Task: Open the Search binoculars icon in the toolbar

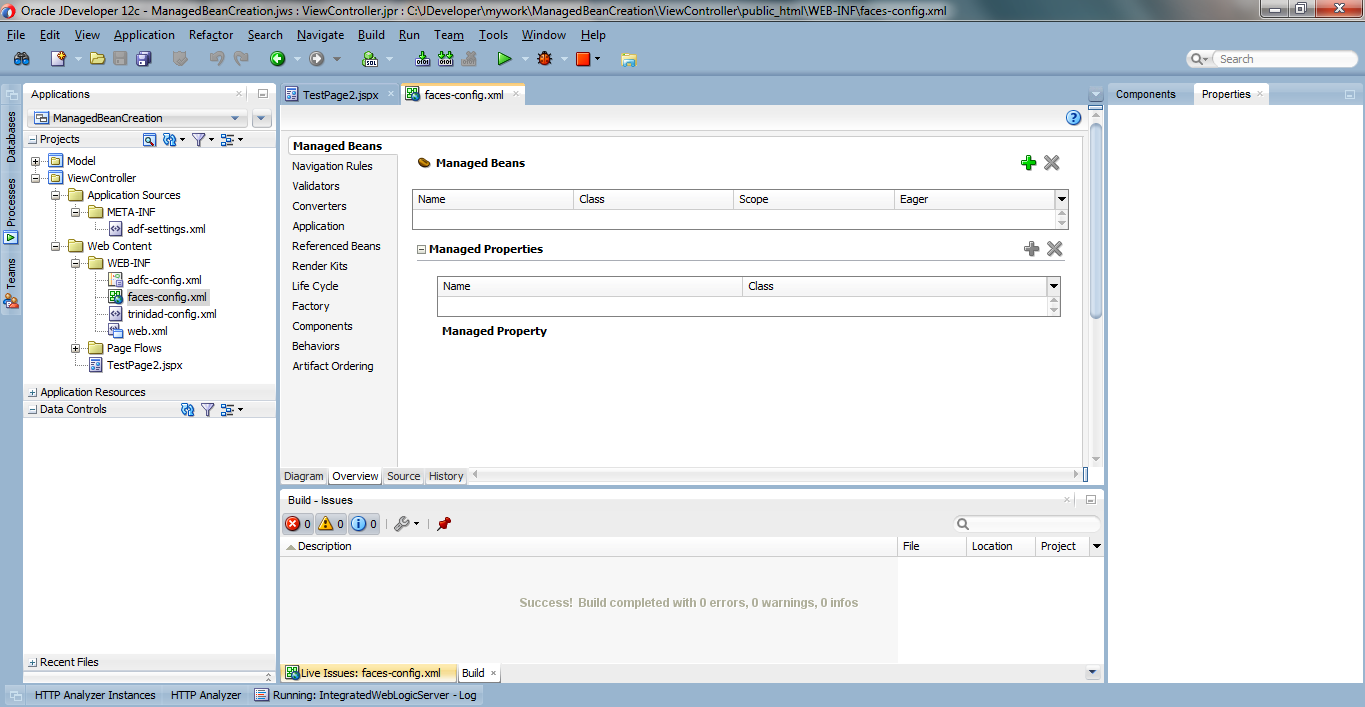Action: pyautogui.click(x=20, y=58)
